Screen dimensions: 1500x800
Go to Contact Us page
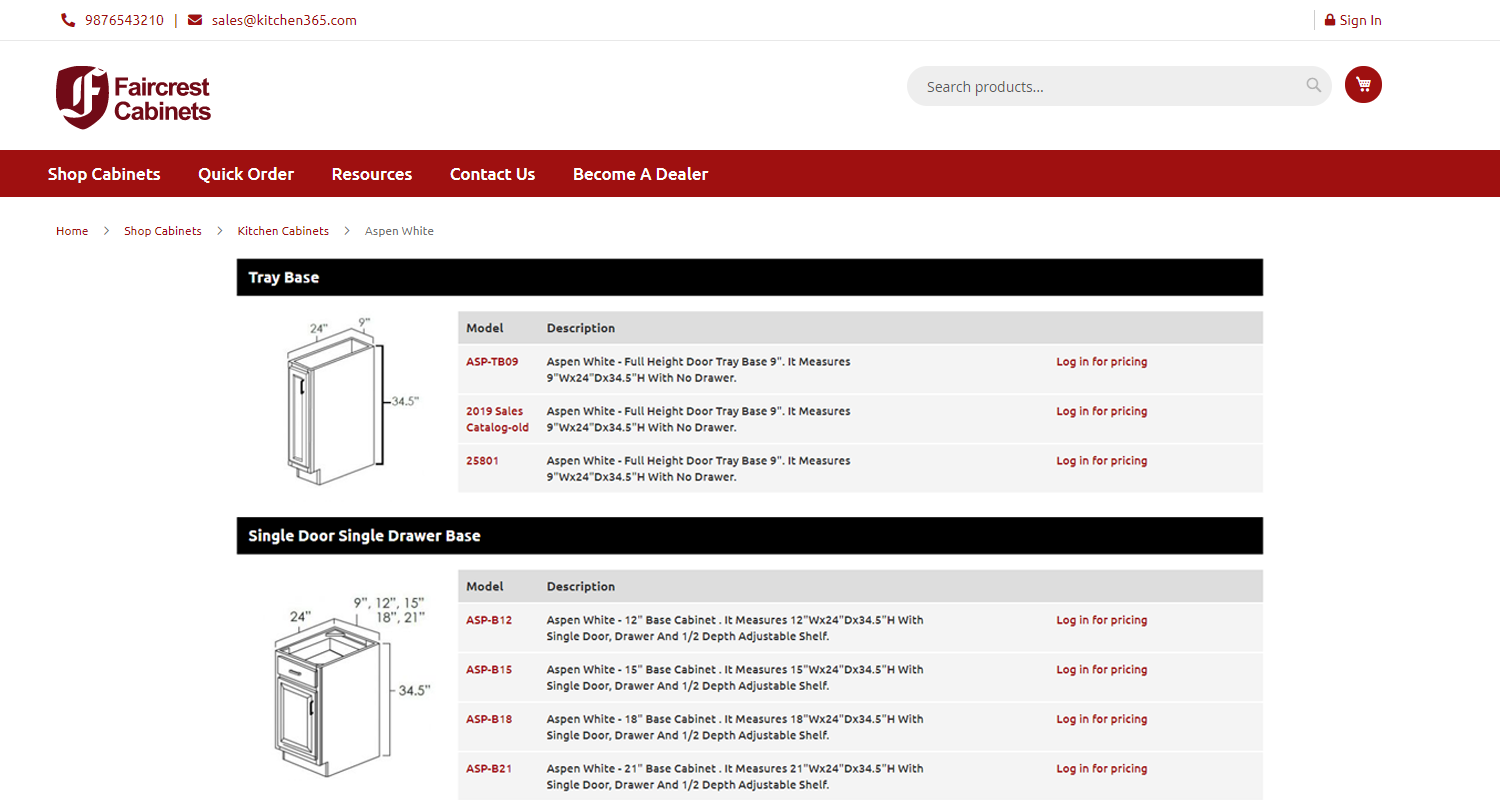coord(492,174)
